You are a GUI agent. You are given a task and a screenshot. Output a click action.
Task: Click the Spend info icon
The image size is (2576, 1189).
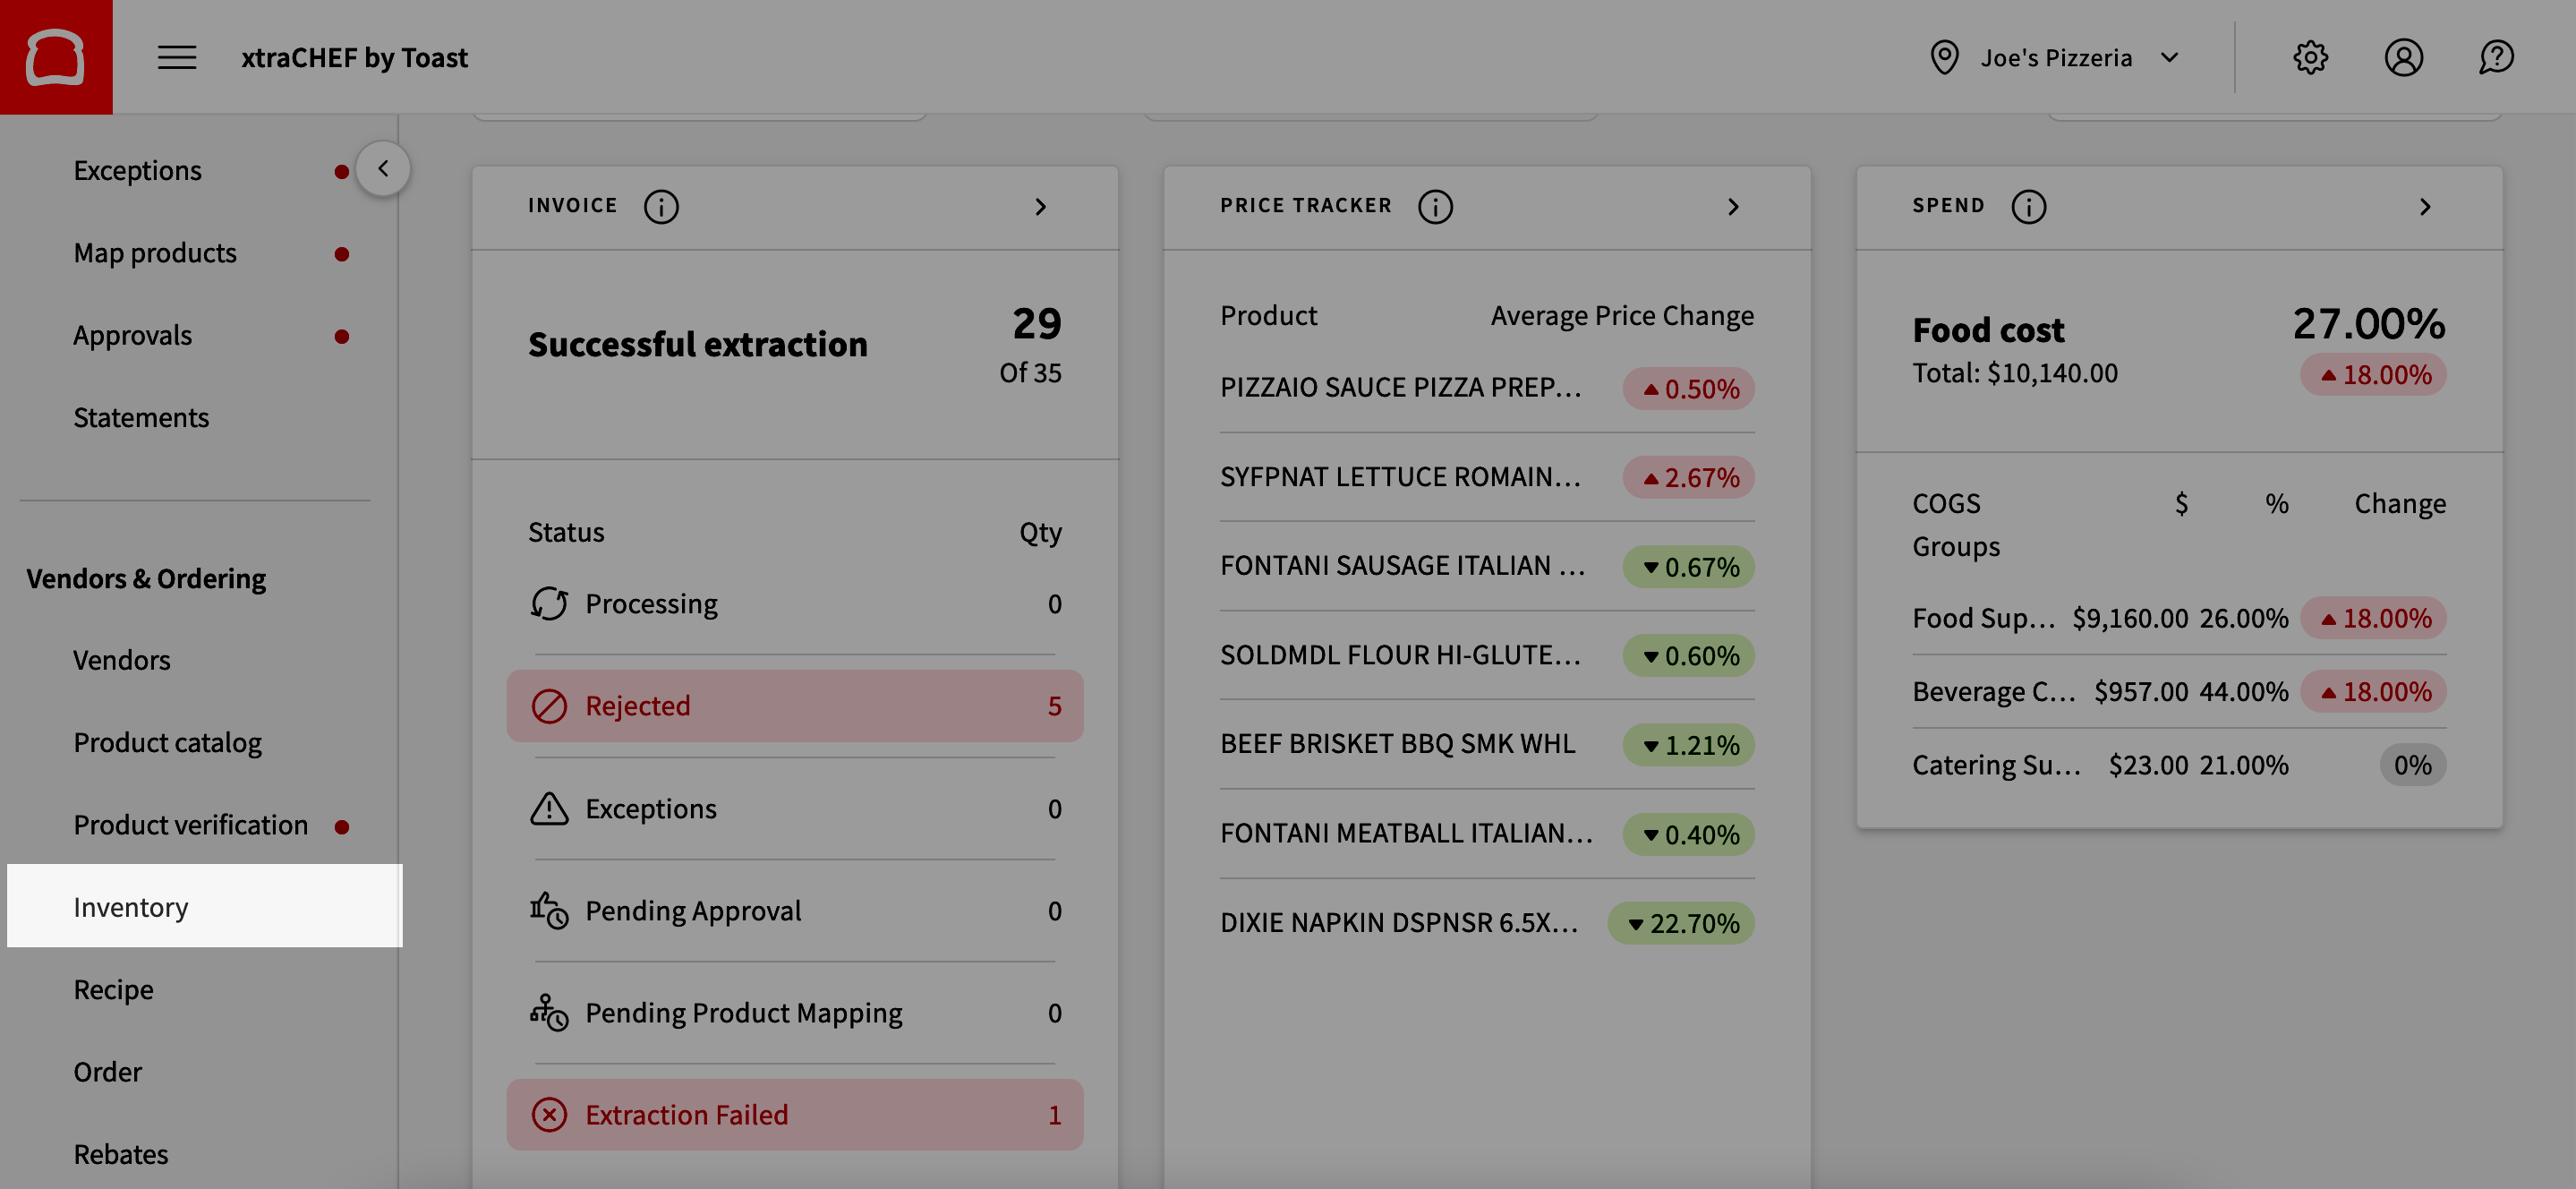pyautogui.click(x=2028, y=206)
